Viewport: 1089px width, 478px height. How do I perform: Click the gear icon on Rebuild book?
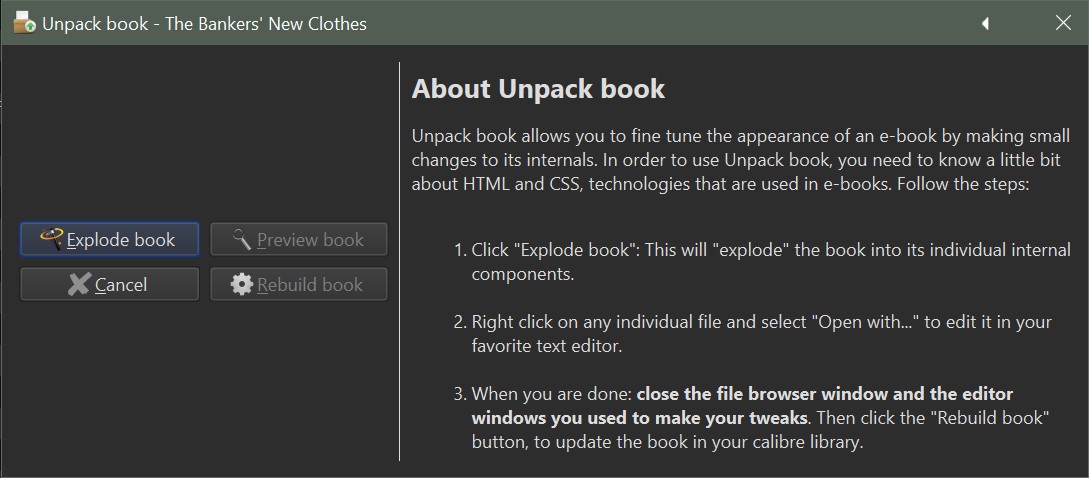point(241,284)
